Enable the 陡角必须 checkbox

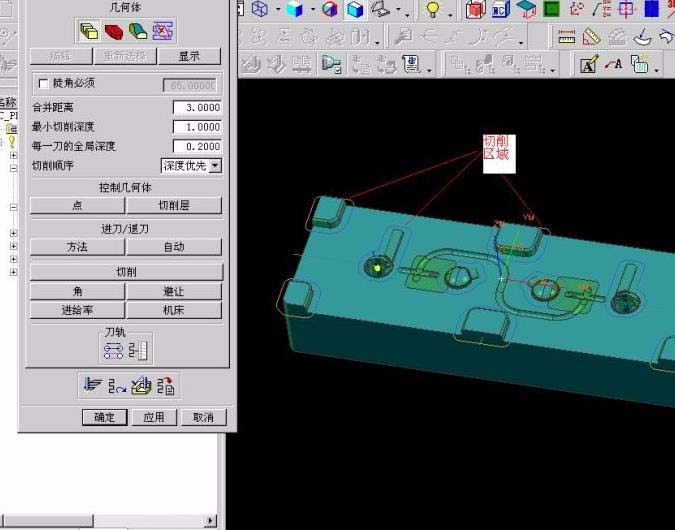tap(42, 84)
